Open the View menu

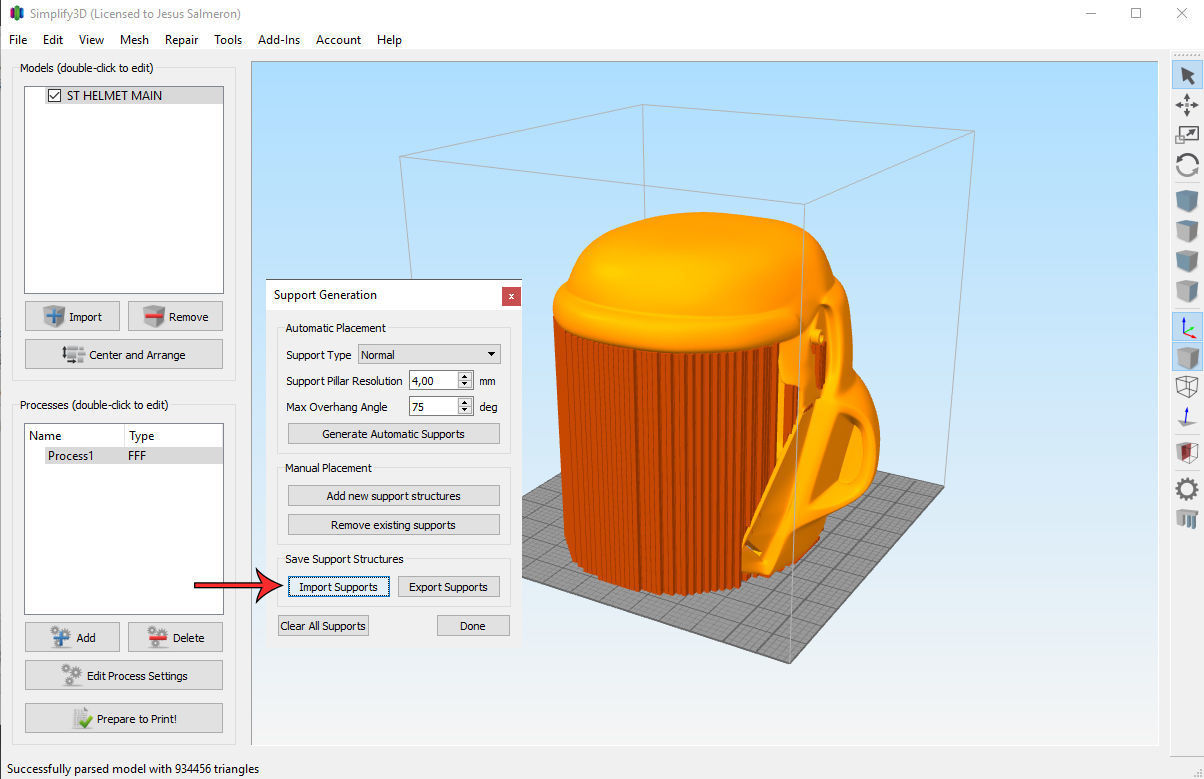pyautogui.click(x=92, y=40)
